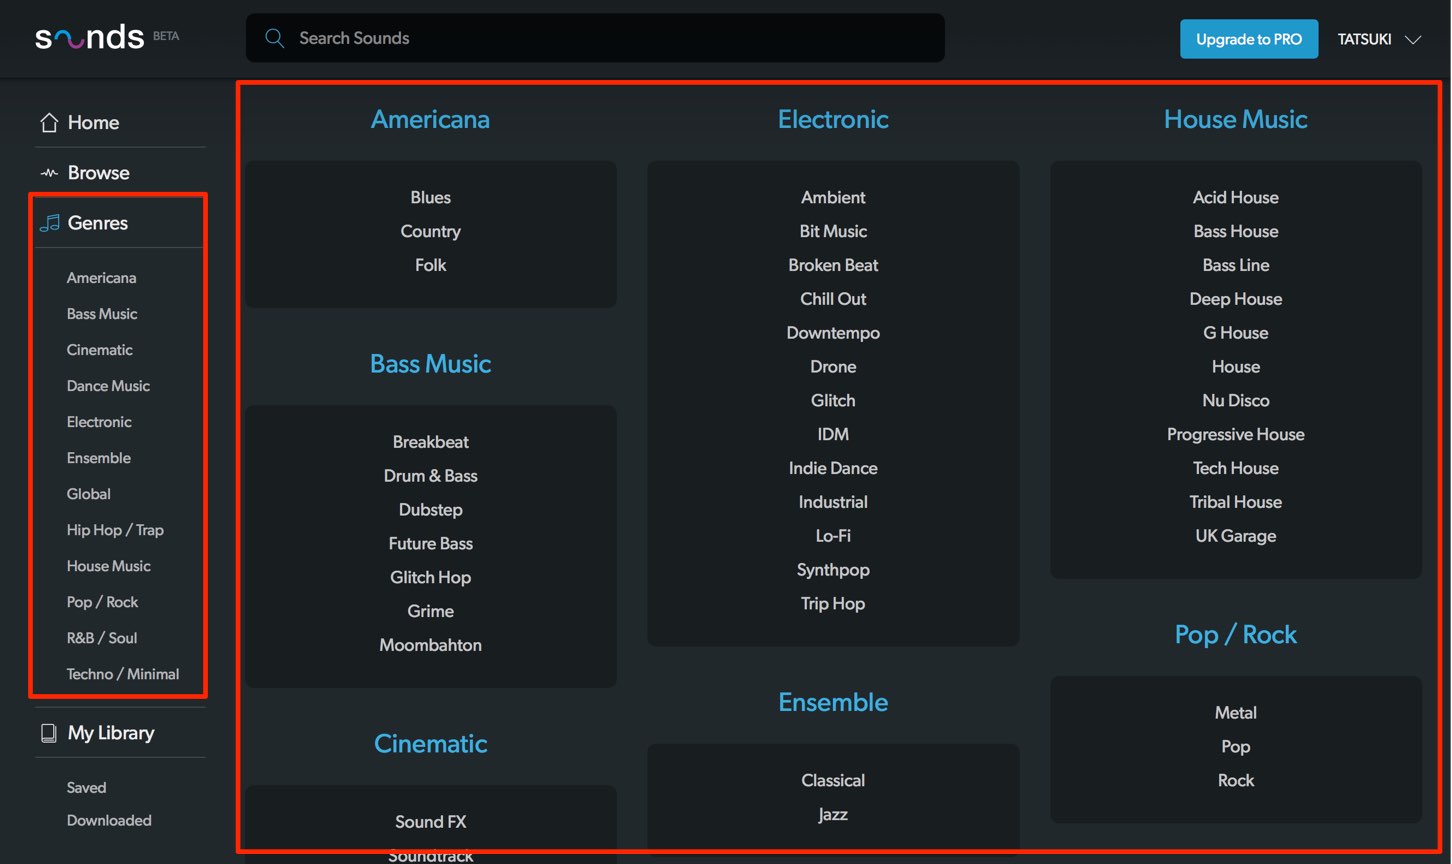
Task: Click the Sounds logo
Action: tap(90, 38)
